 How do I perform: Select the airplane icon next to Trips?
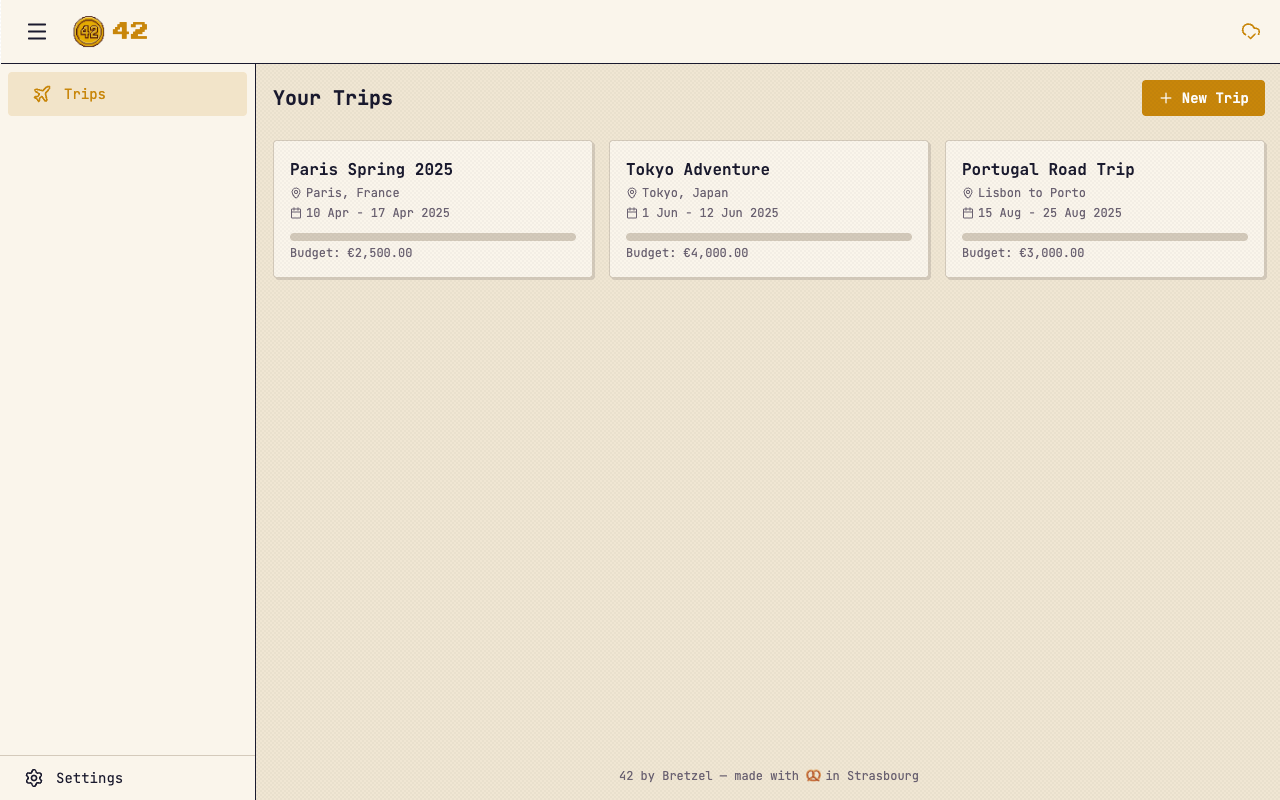[x=41, y=93]
